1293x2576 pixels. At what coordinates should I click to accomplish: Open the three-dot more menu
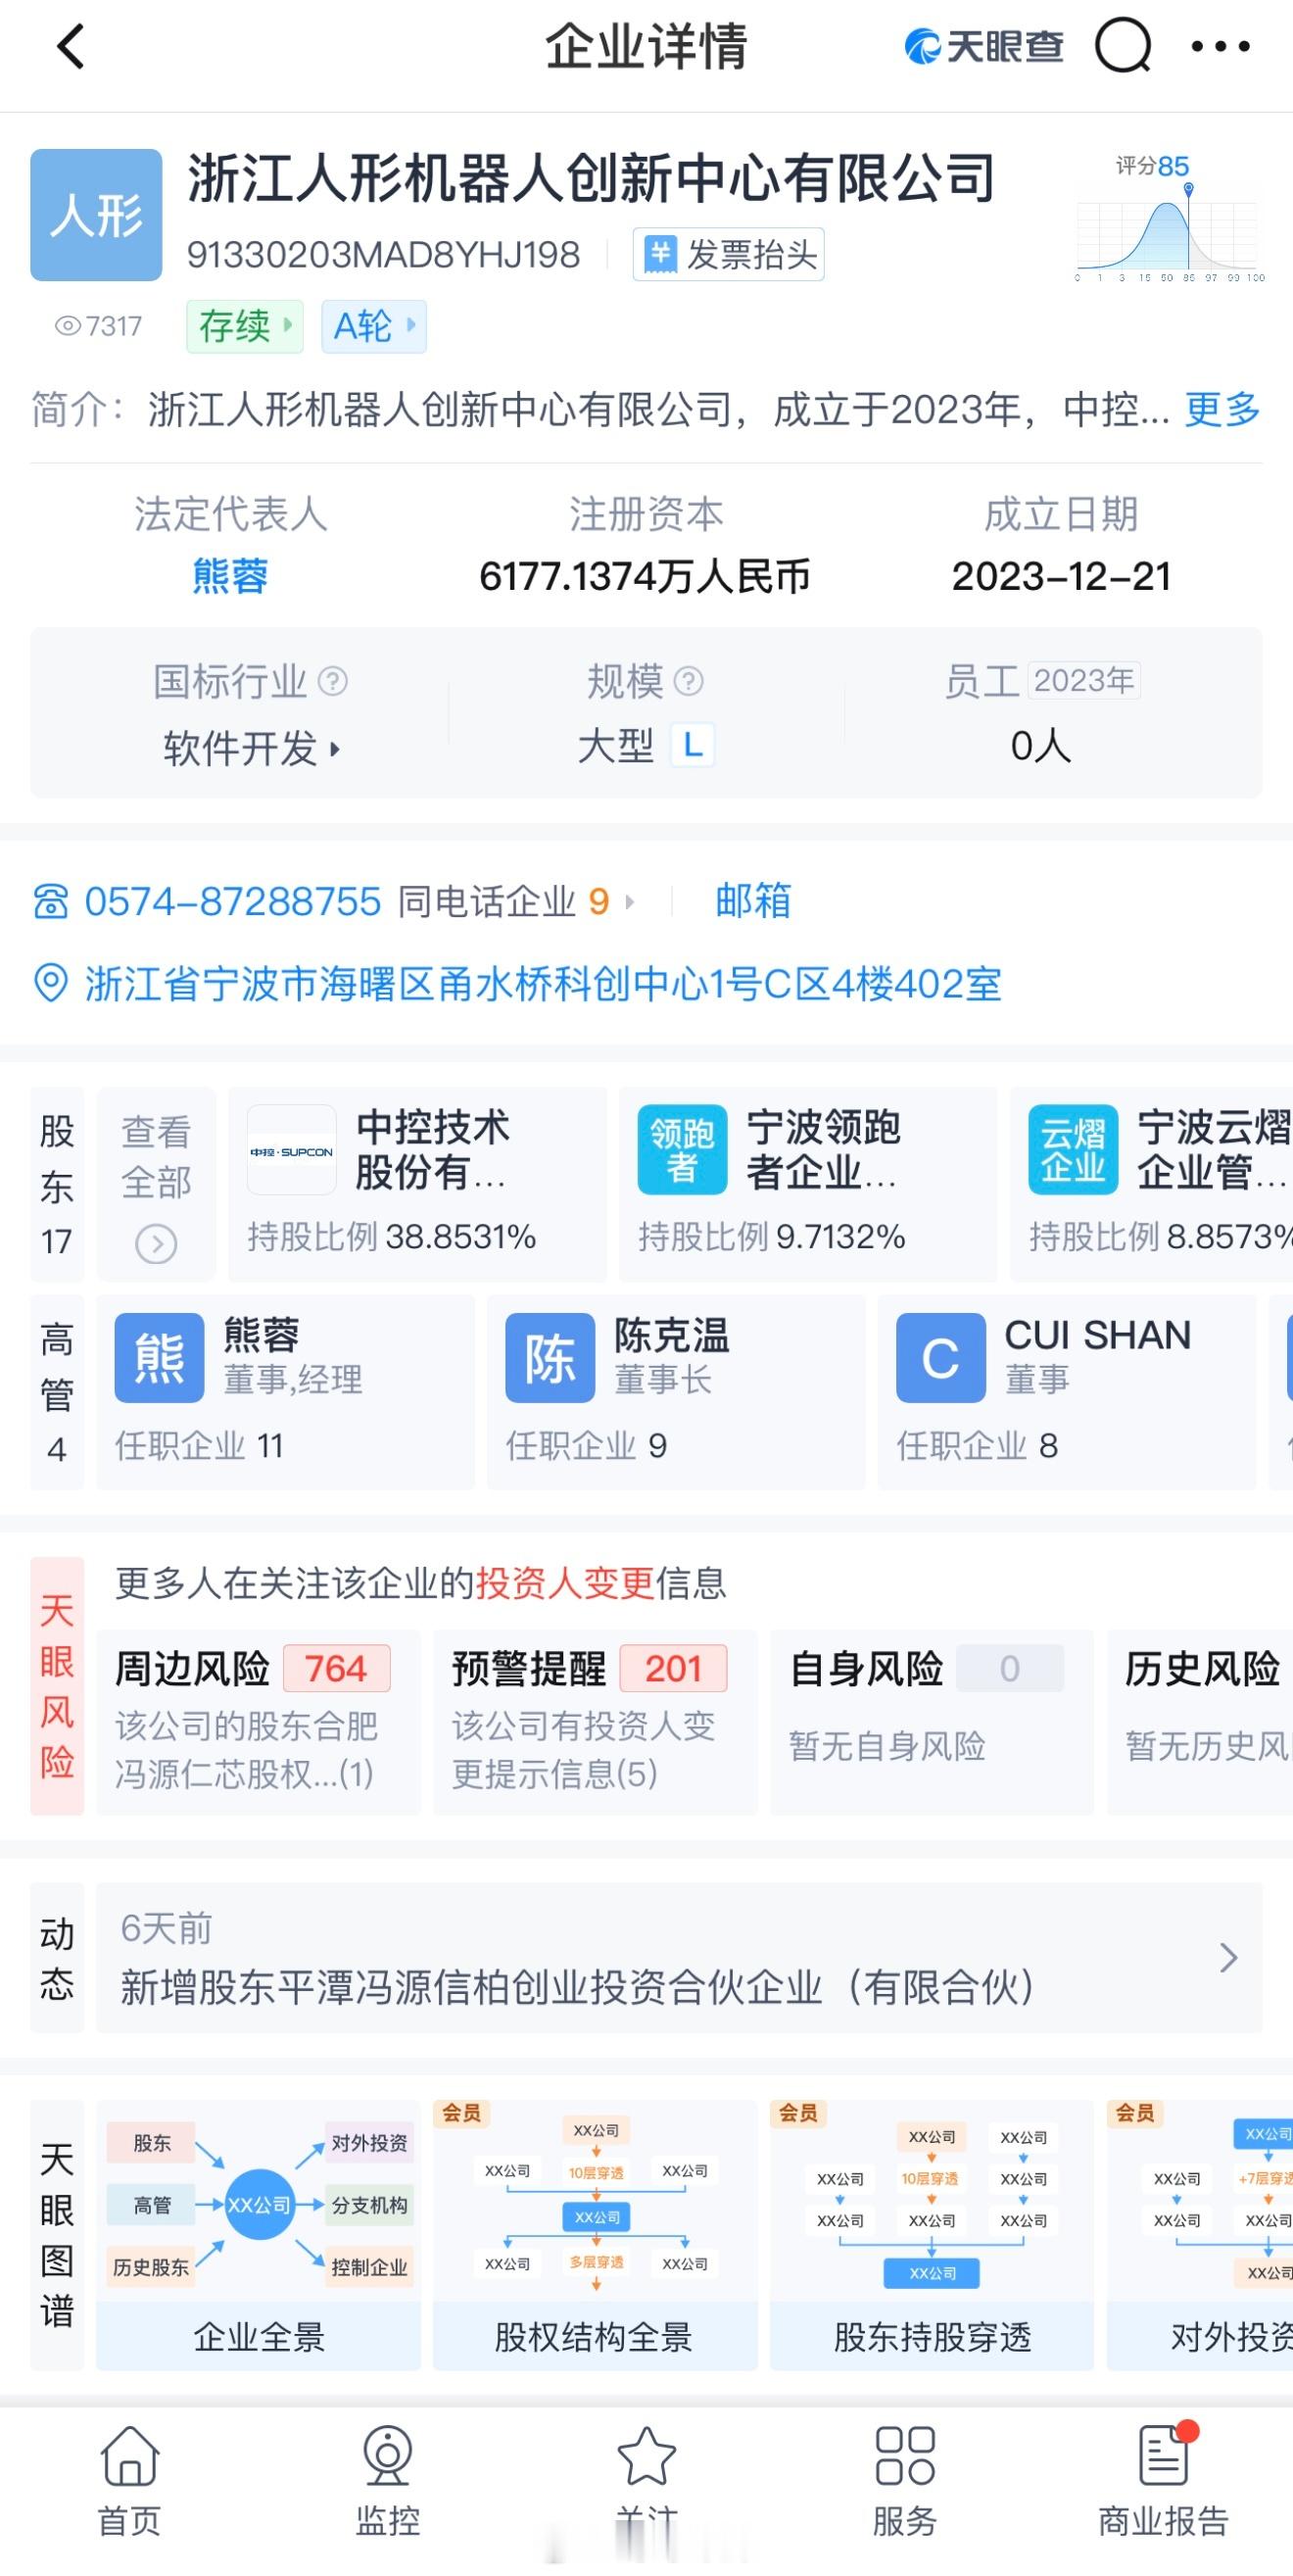pyautogui.click(x=1220, y=46)
